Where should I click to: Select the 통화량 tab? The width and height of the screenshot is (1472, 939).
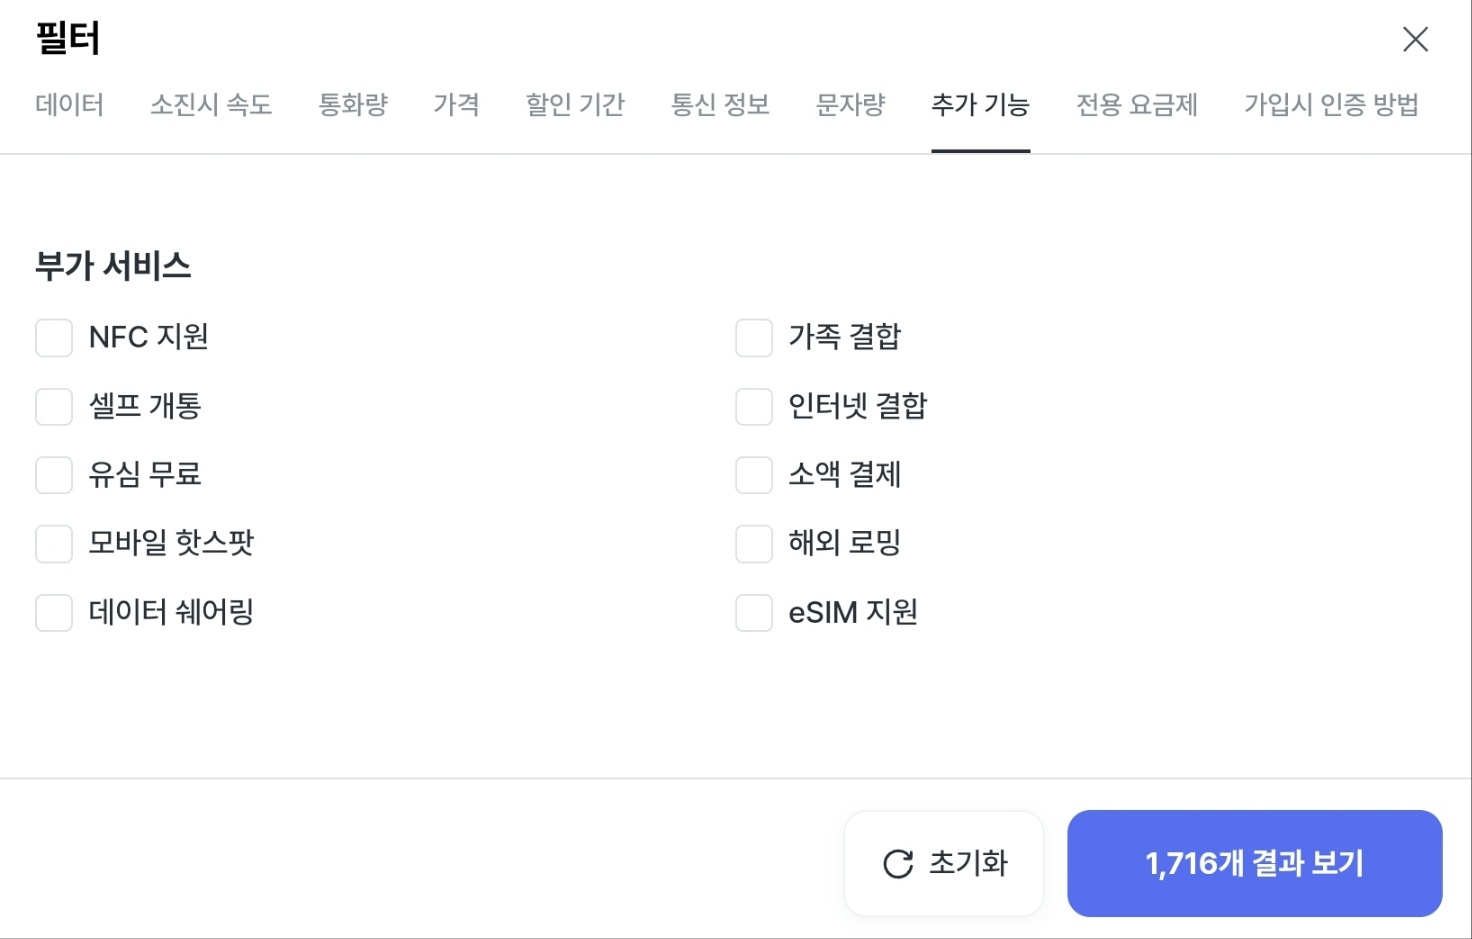(353, 105)
